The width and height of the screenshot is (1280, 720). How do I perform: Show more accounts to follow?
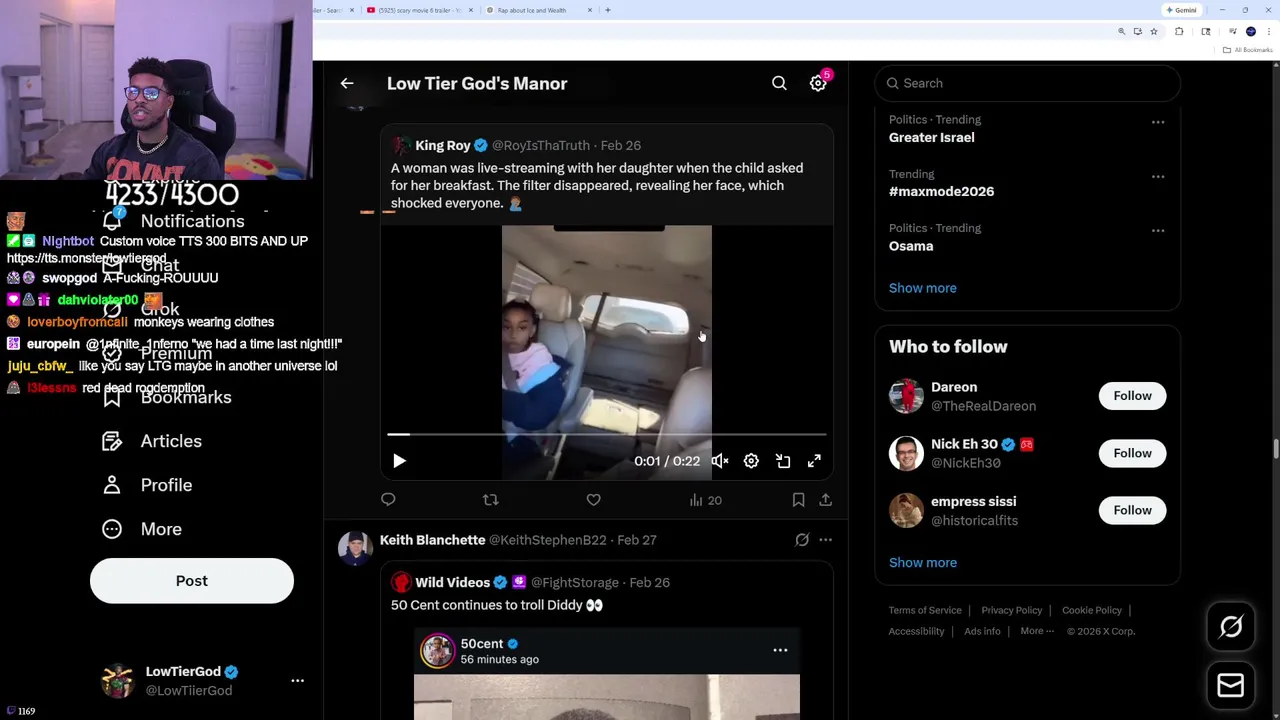922,562
